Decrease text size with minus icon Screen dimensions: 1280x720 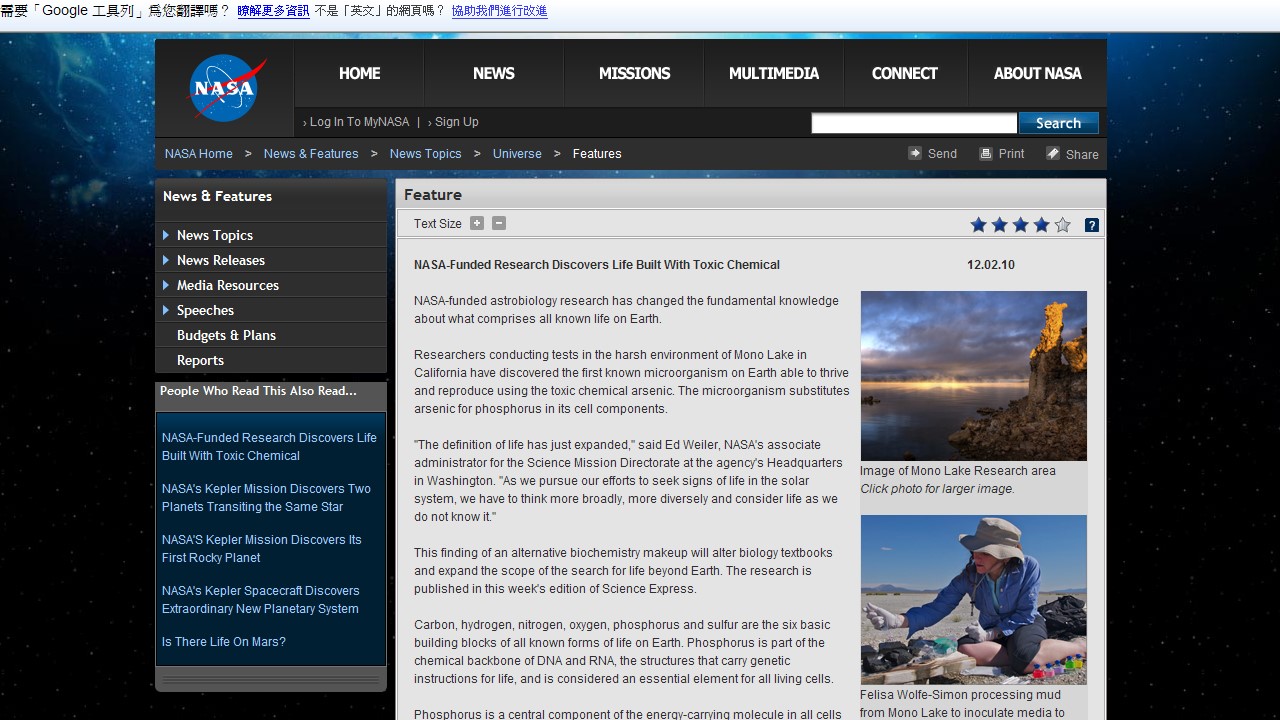[x=499, y=223]
